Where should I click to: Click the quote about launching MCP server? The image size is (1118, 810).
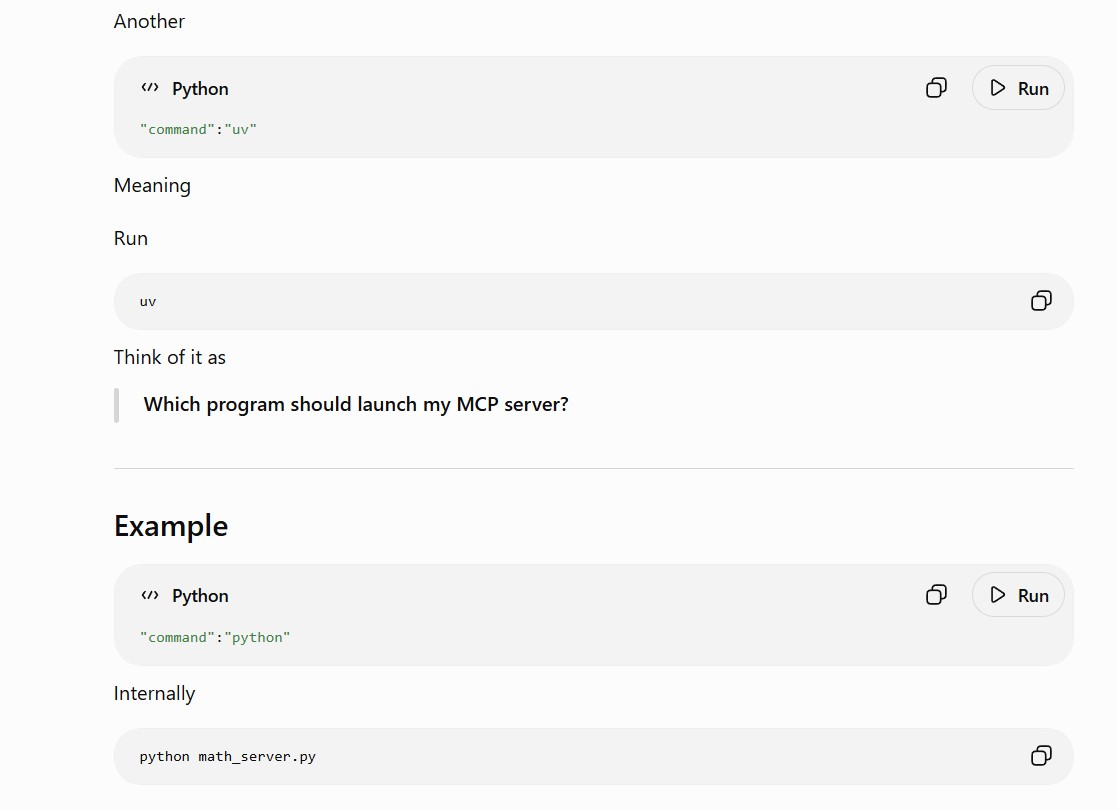pyautogui.click(x=356, y=404)
